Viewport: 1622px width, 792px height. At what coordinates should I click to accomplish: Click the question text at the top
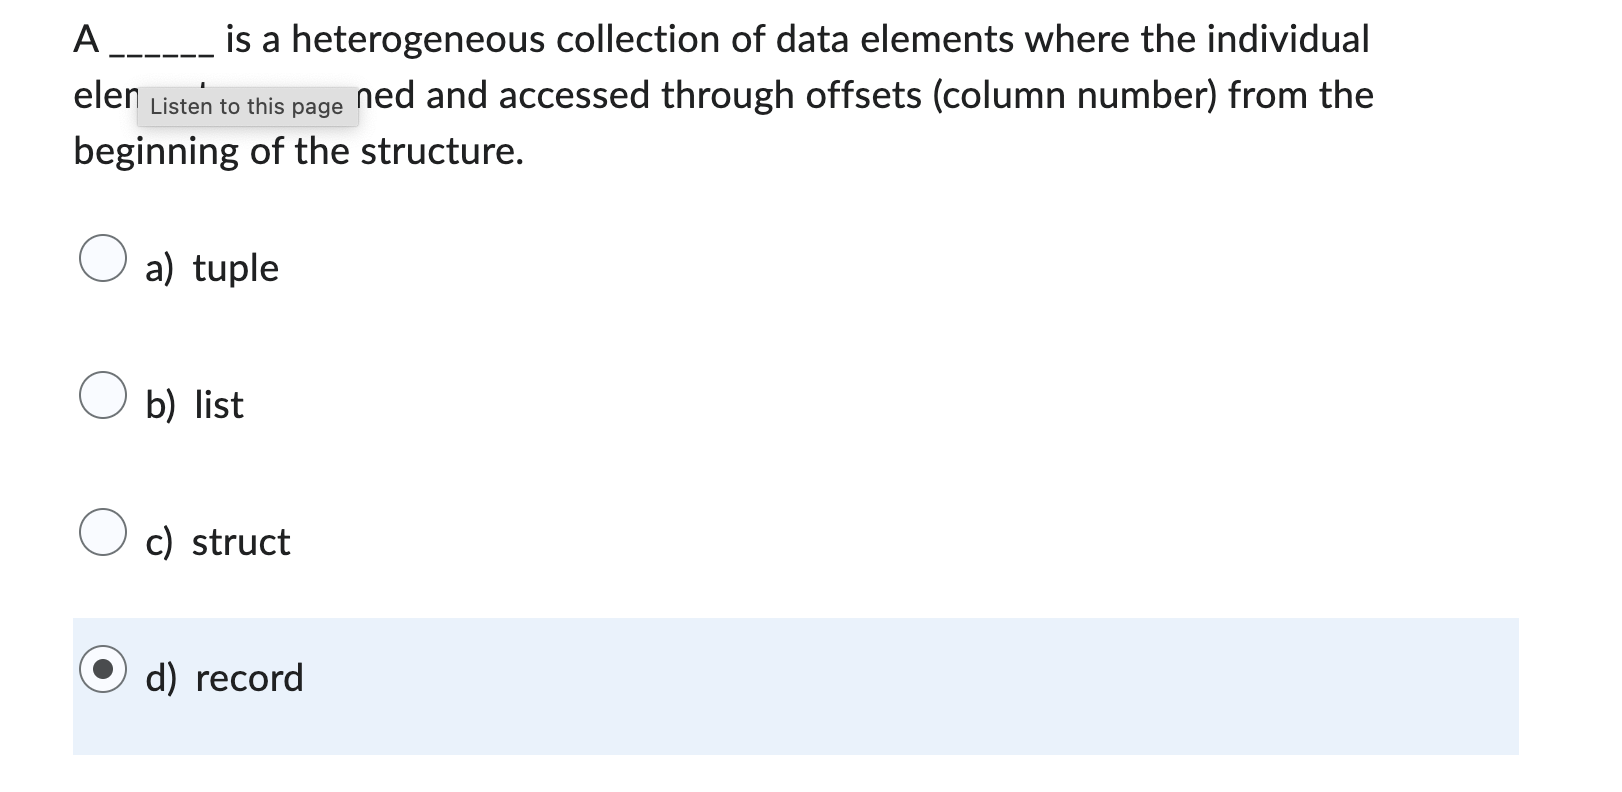[x=700, y=40]
